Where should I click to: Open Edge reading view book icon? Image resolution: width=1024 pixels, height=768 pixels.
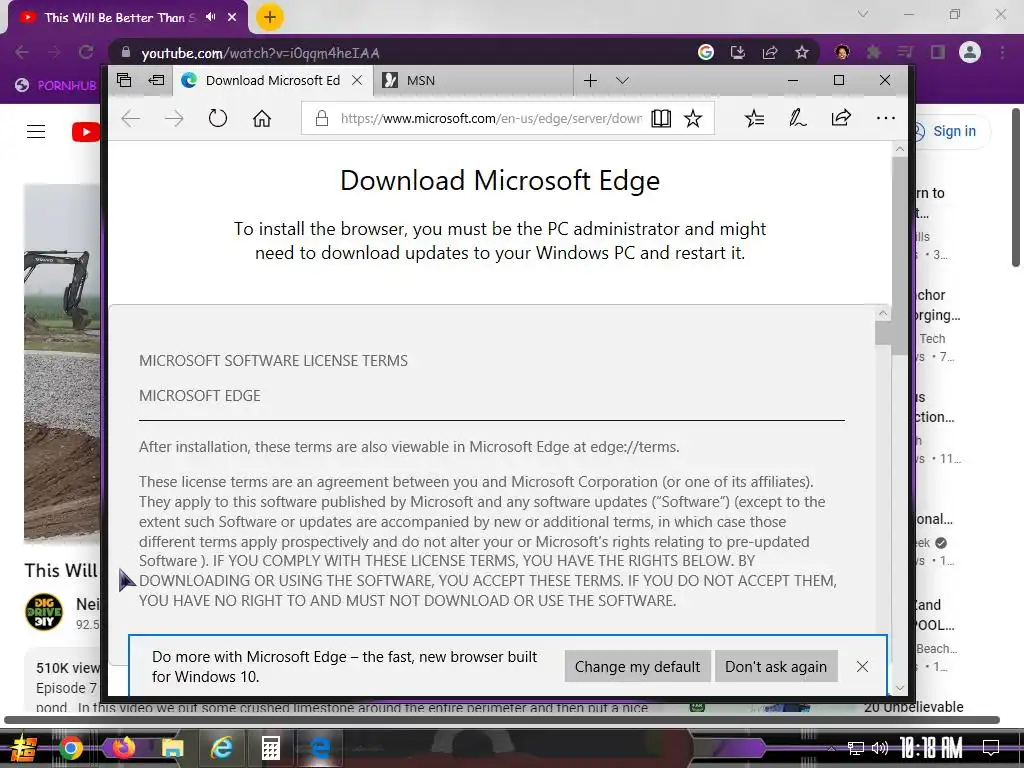(661, 118)
